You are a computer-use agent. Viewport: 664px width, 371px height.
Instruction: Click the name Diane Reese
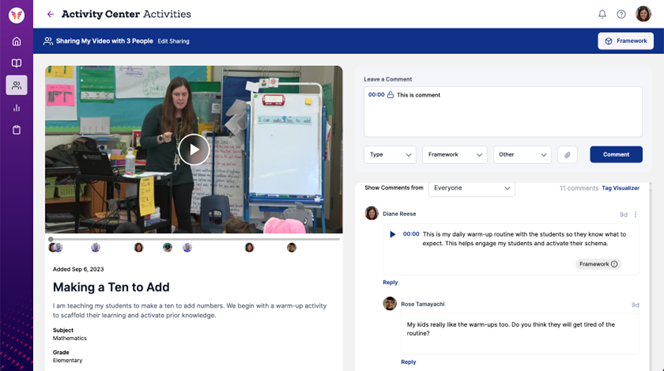point(399,214)
